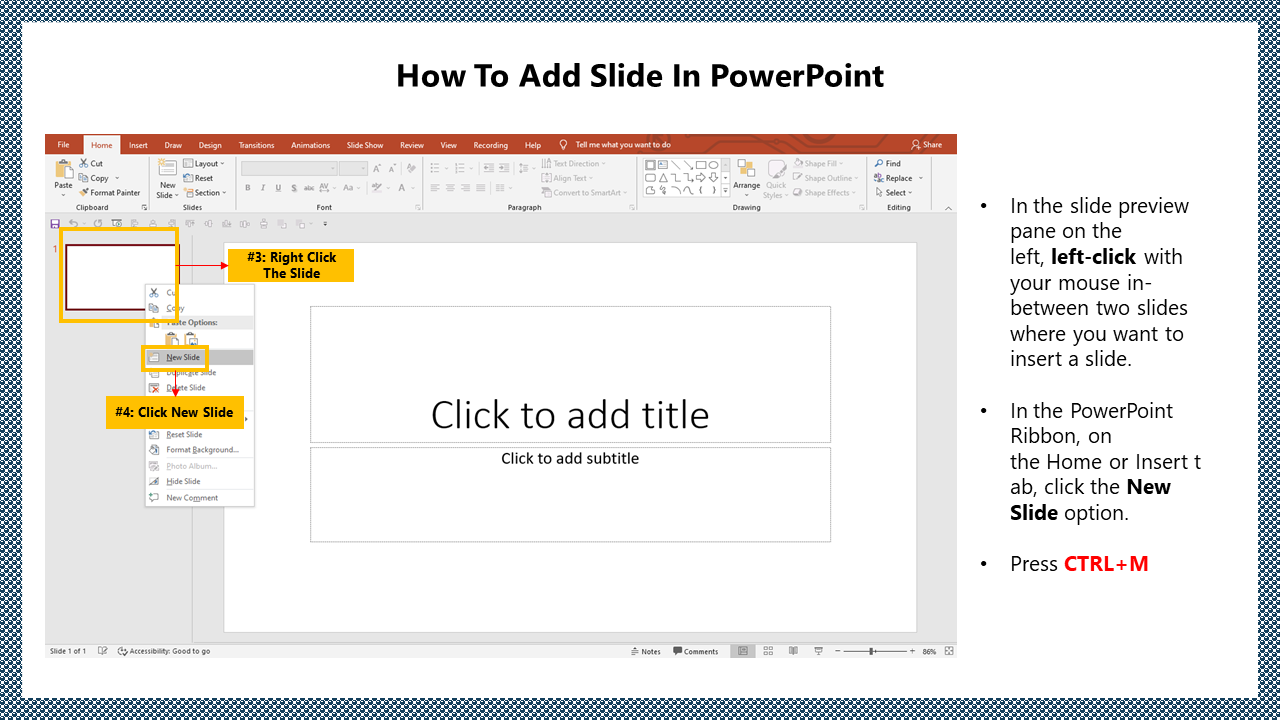1280x720 pixels.
Task: Select the Oval shape in shapes gallery
Action: click(713, 165)
